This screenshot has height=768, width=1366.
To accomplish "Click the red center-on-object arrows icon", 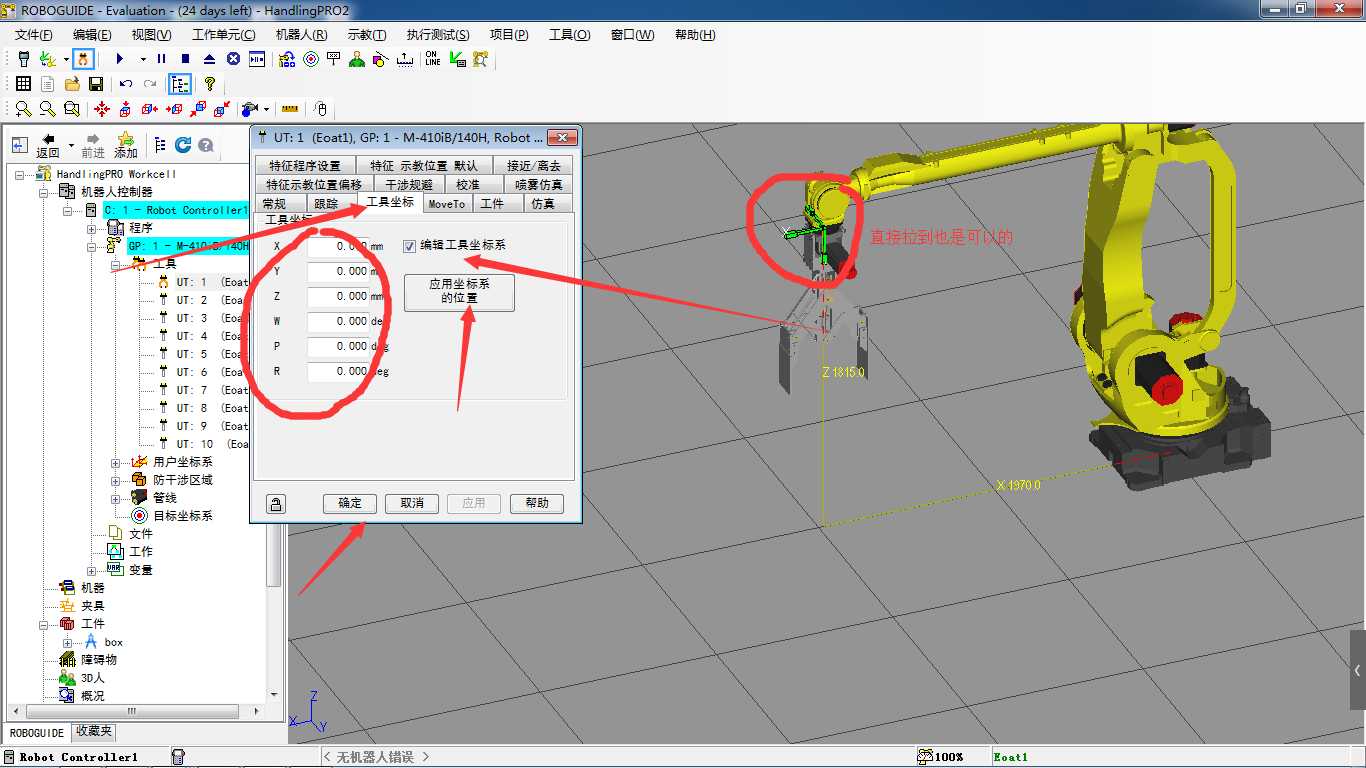I will 102,109.
